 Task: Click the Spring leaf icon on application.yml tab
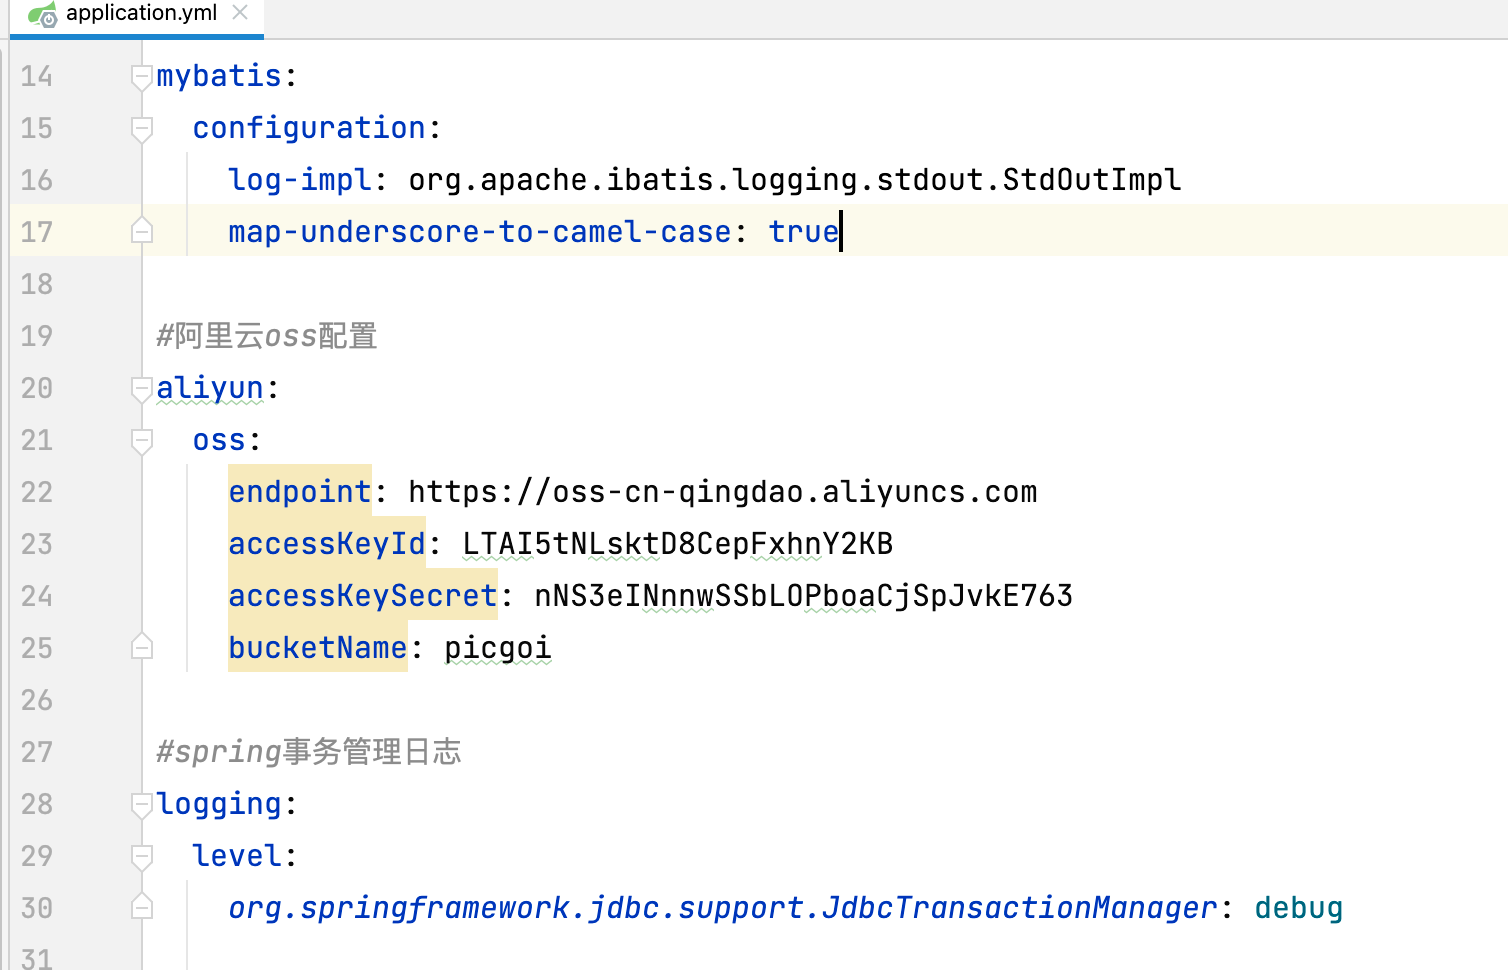(x=42, y=14)
